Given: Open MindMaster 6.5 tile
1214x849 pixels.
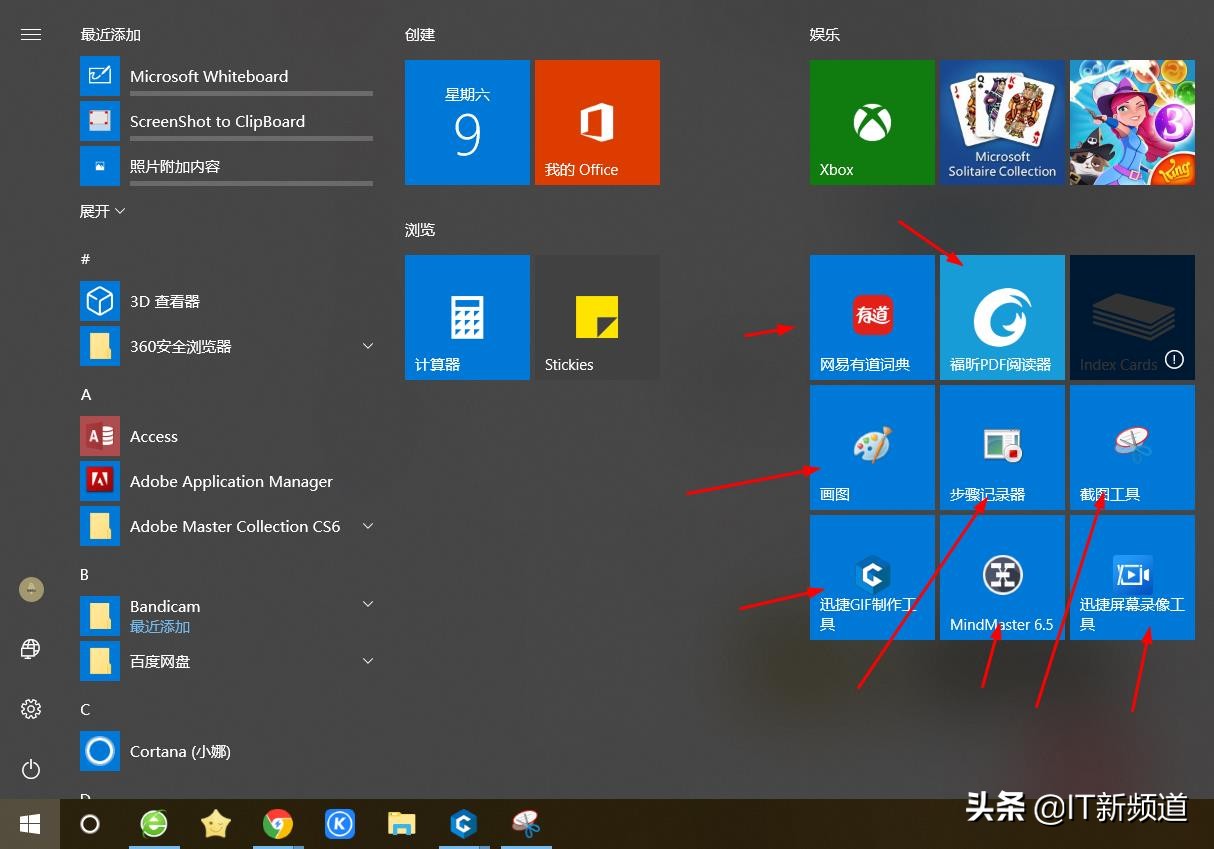Looking at the screenshot, I should tap(1002, 577).
